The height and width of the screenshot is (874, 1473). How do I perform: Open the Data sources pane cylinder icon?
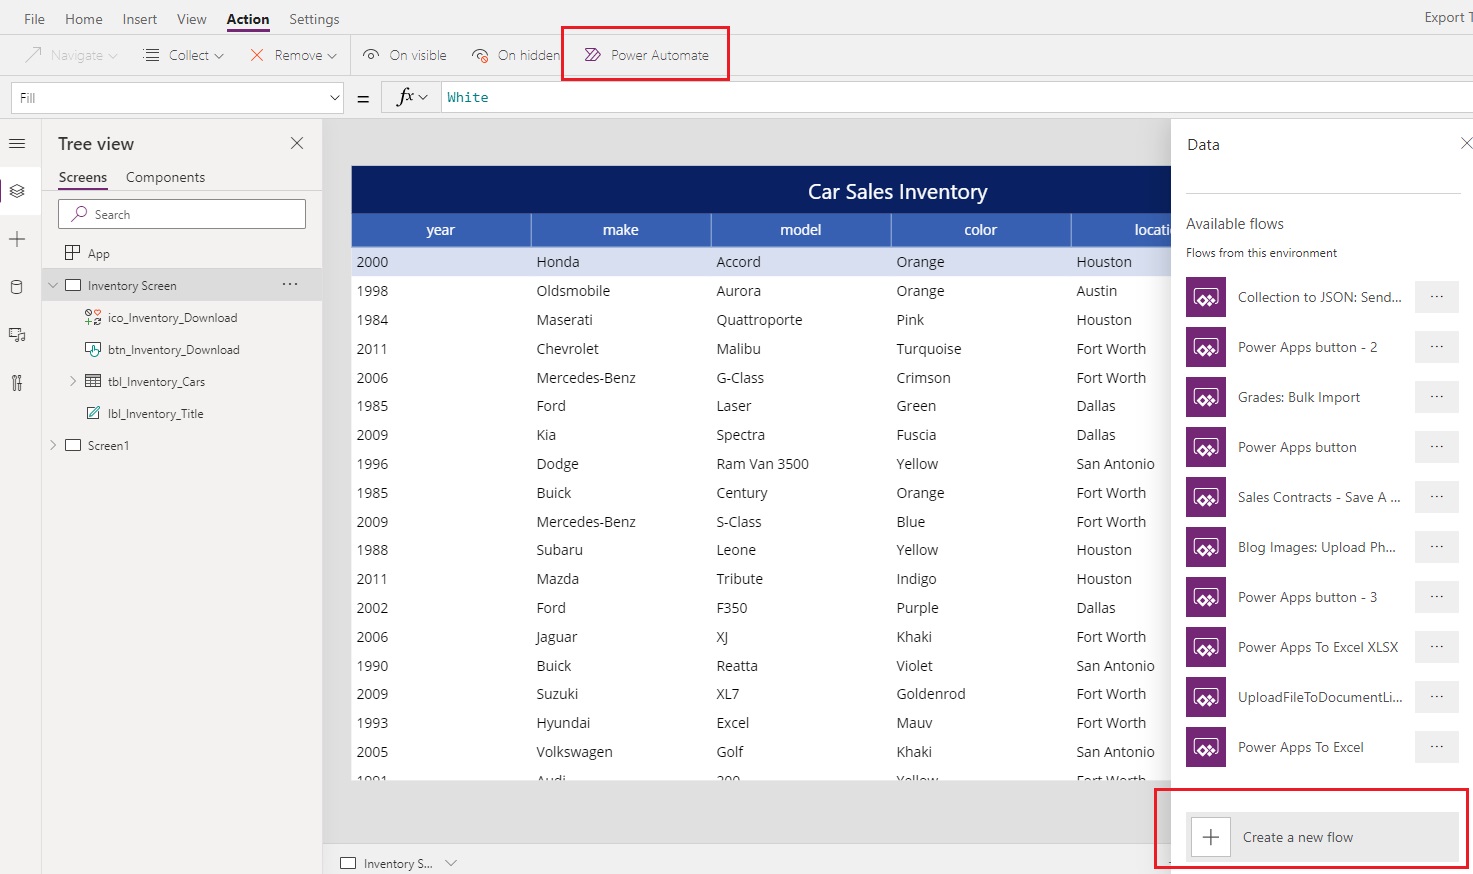18,286
